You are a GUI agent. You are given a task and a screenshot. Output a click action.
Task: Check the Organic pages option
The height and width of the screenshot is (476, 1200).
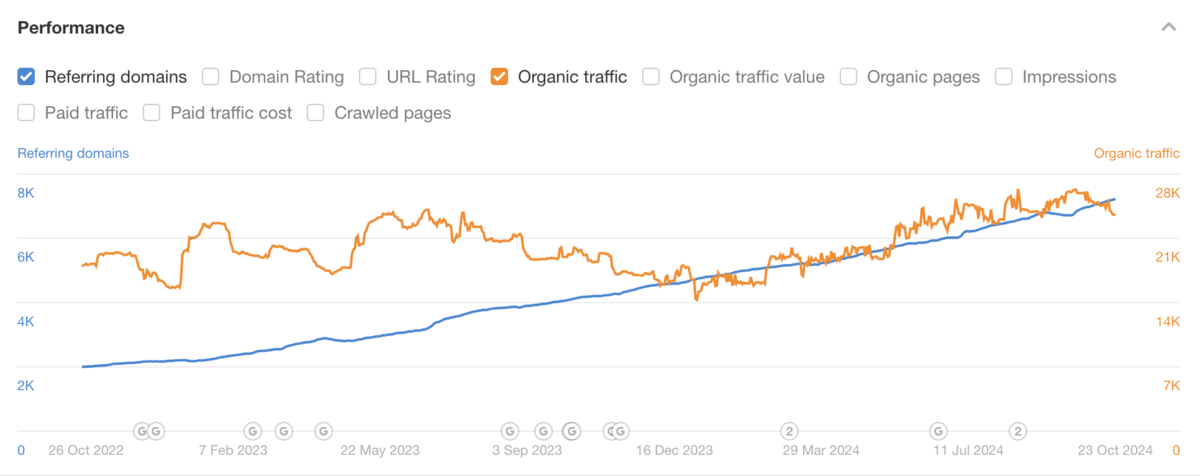[849, 76]
